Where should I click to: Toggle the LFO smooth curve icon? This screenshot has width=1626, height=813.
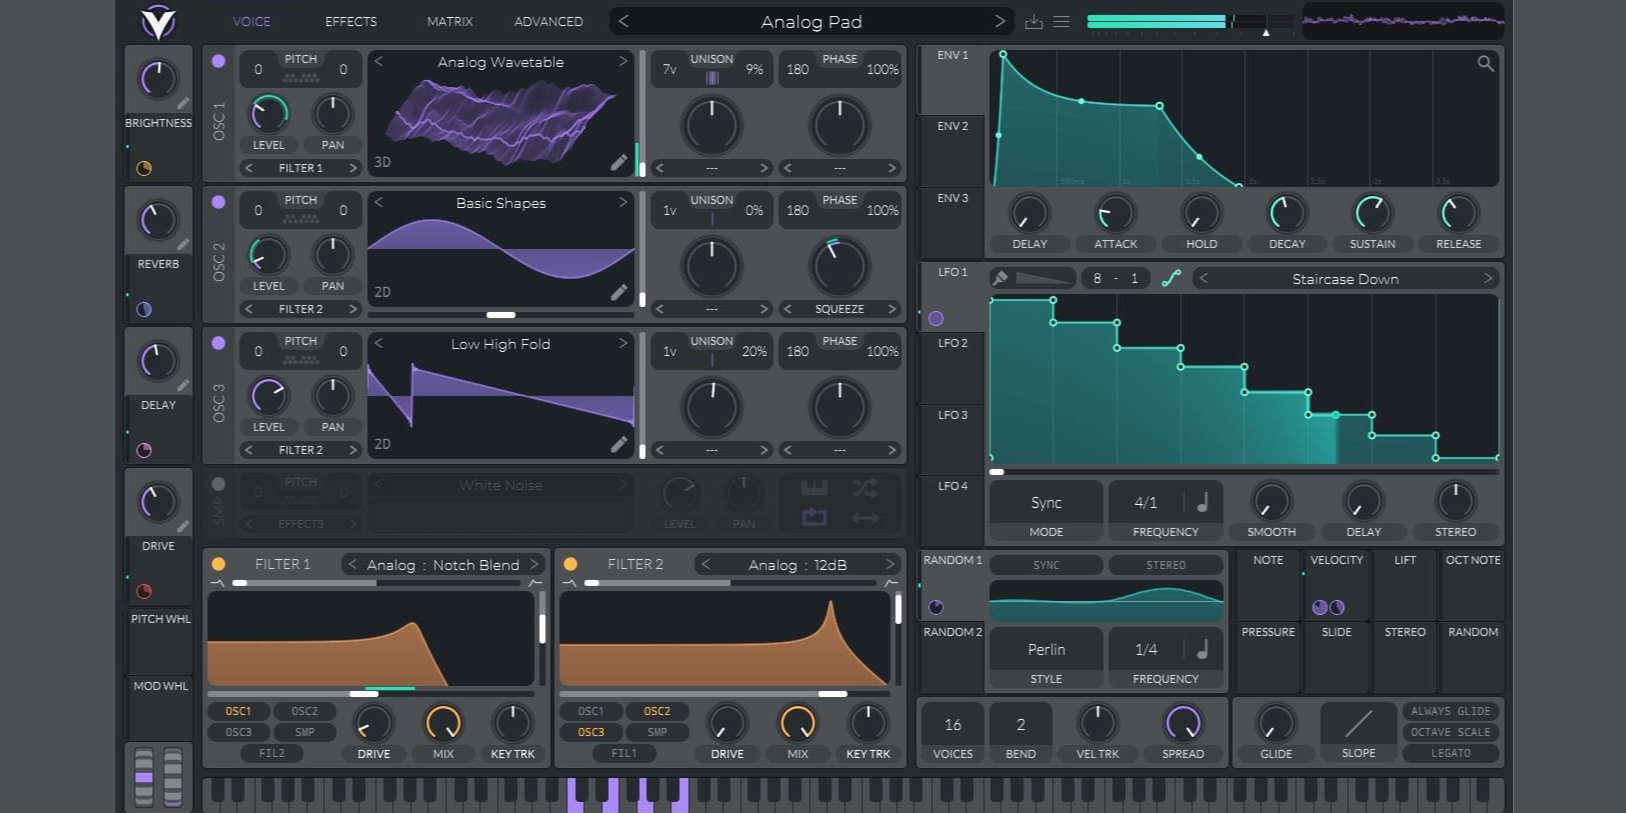(1171, 278)
